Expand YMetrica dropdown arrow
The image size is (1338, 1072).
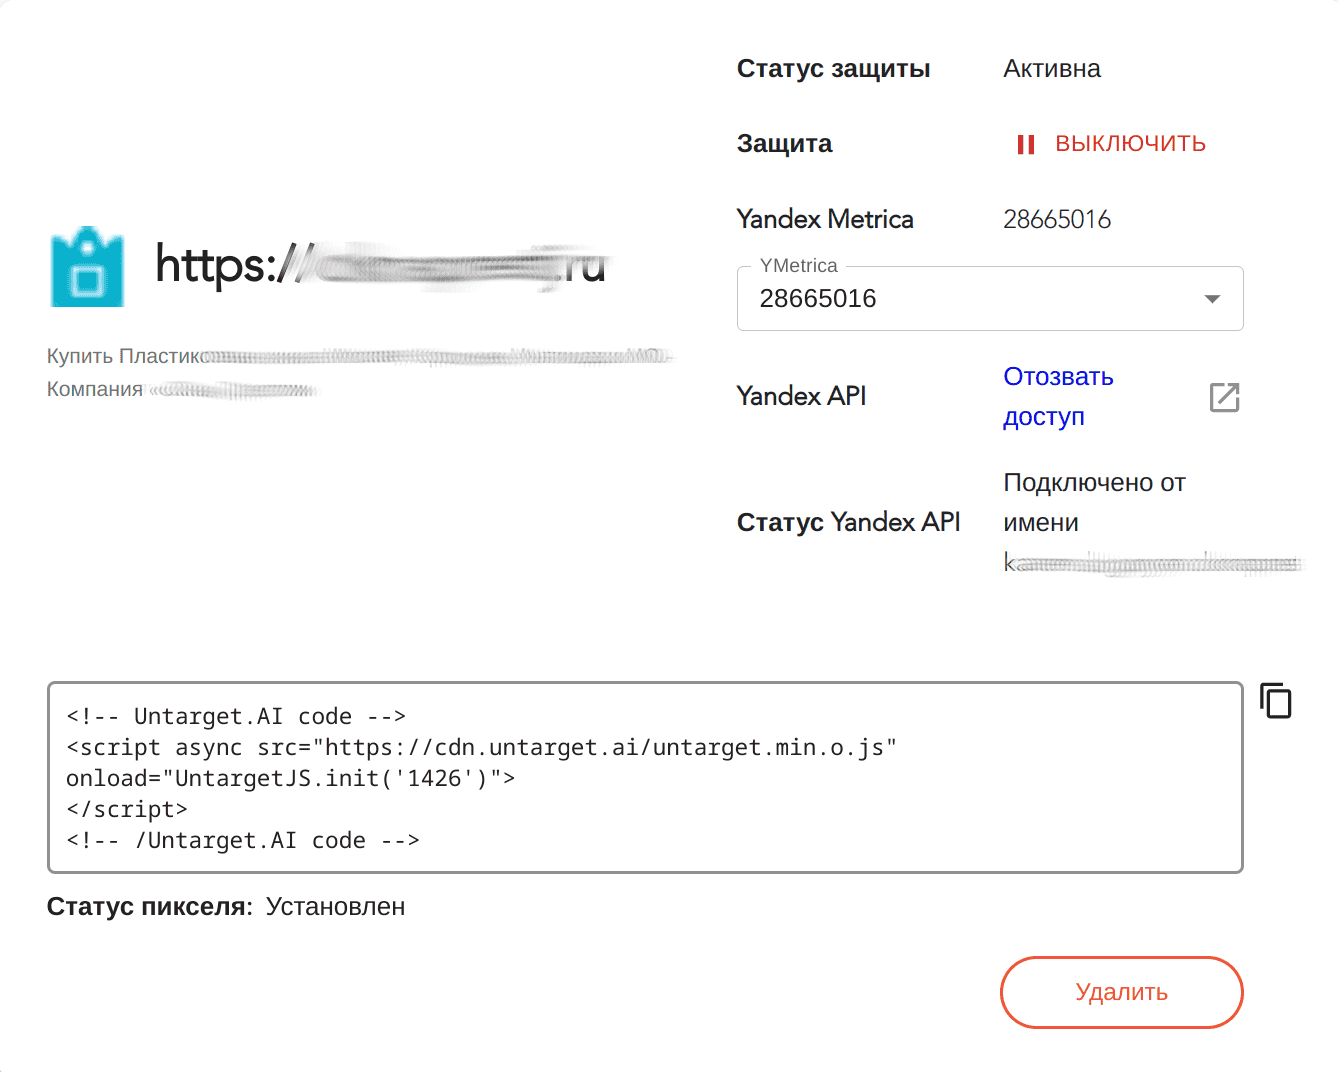[1212, 299]
